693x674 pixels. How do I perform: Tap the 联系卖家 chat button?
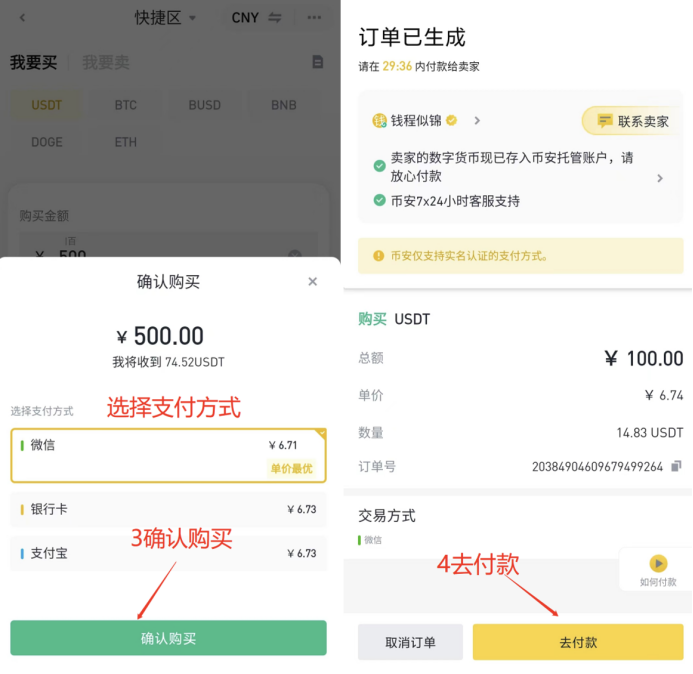[x=633, y=121]
